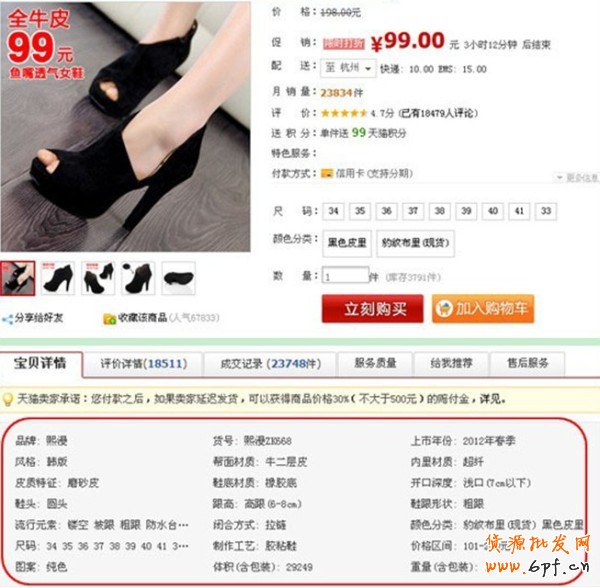
Task: Click the shopping cart icon on orange button
Action: pyautogui.click(x=444, y=309)
